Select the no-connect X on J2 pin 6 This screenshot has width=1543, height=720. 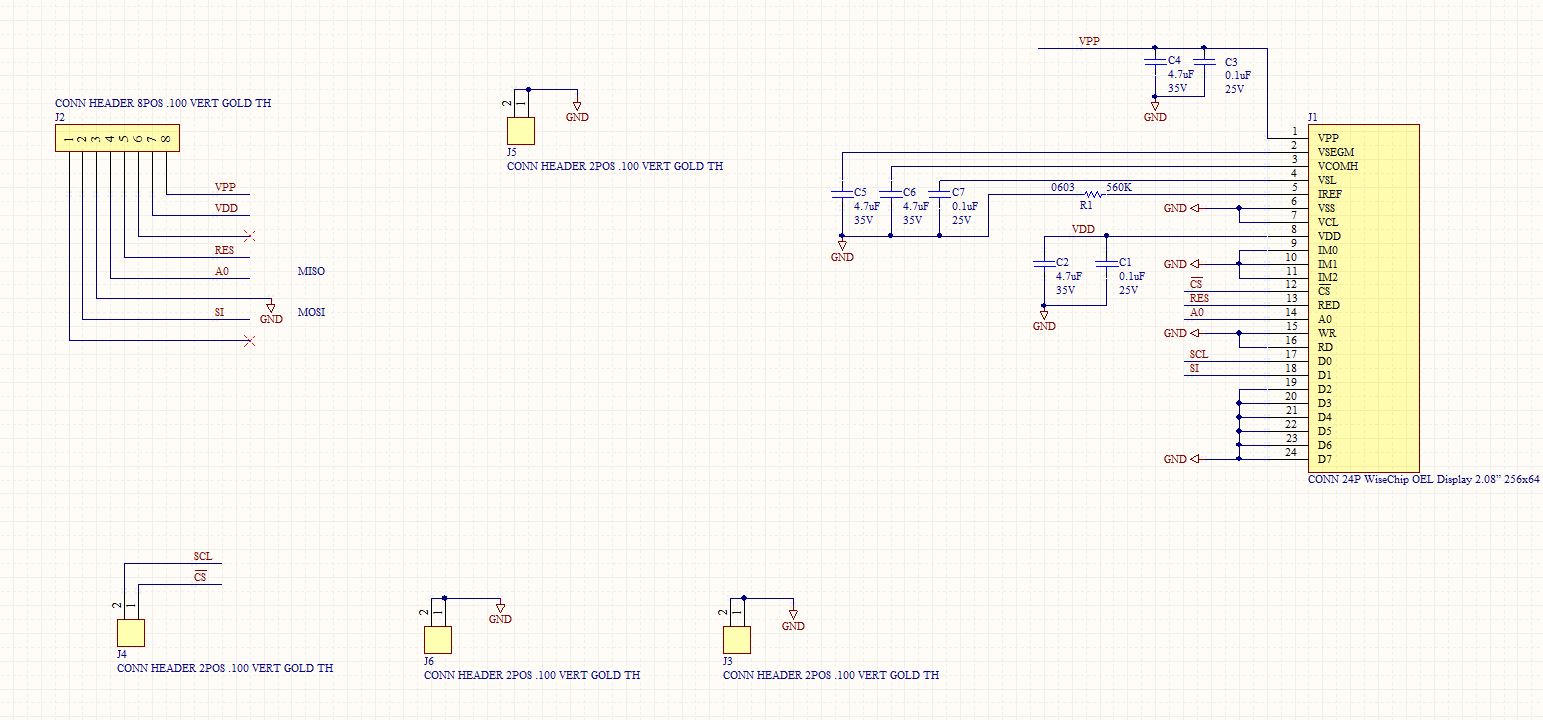tap(249, 236)
